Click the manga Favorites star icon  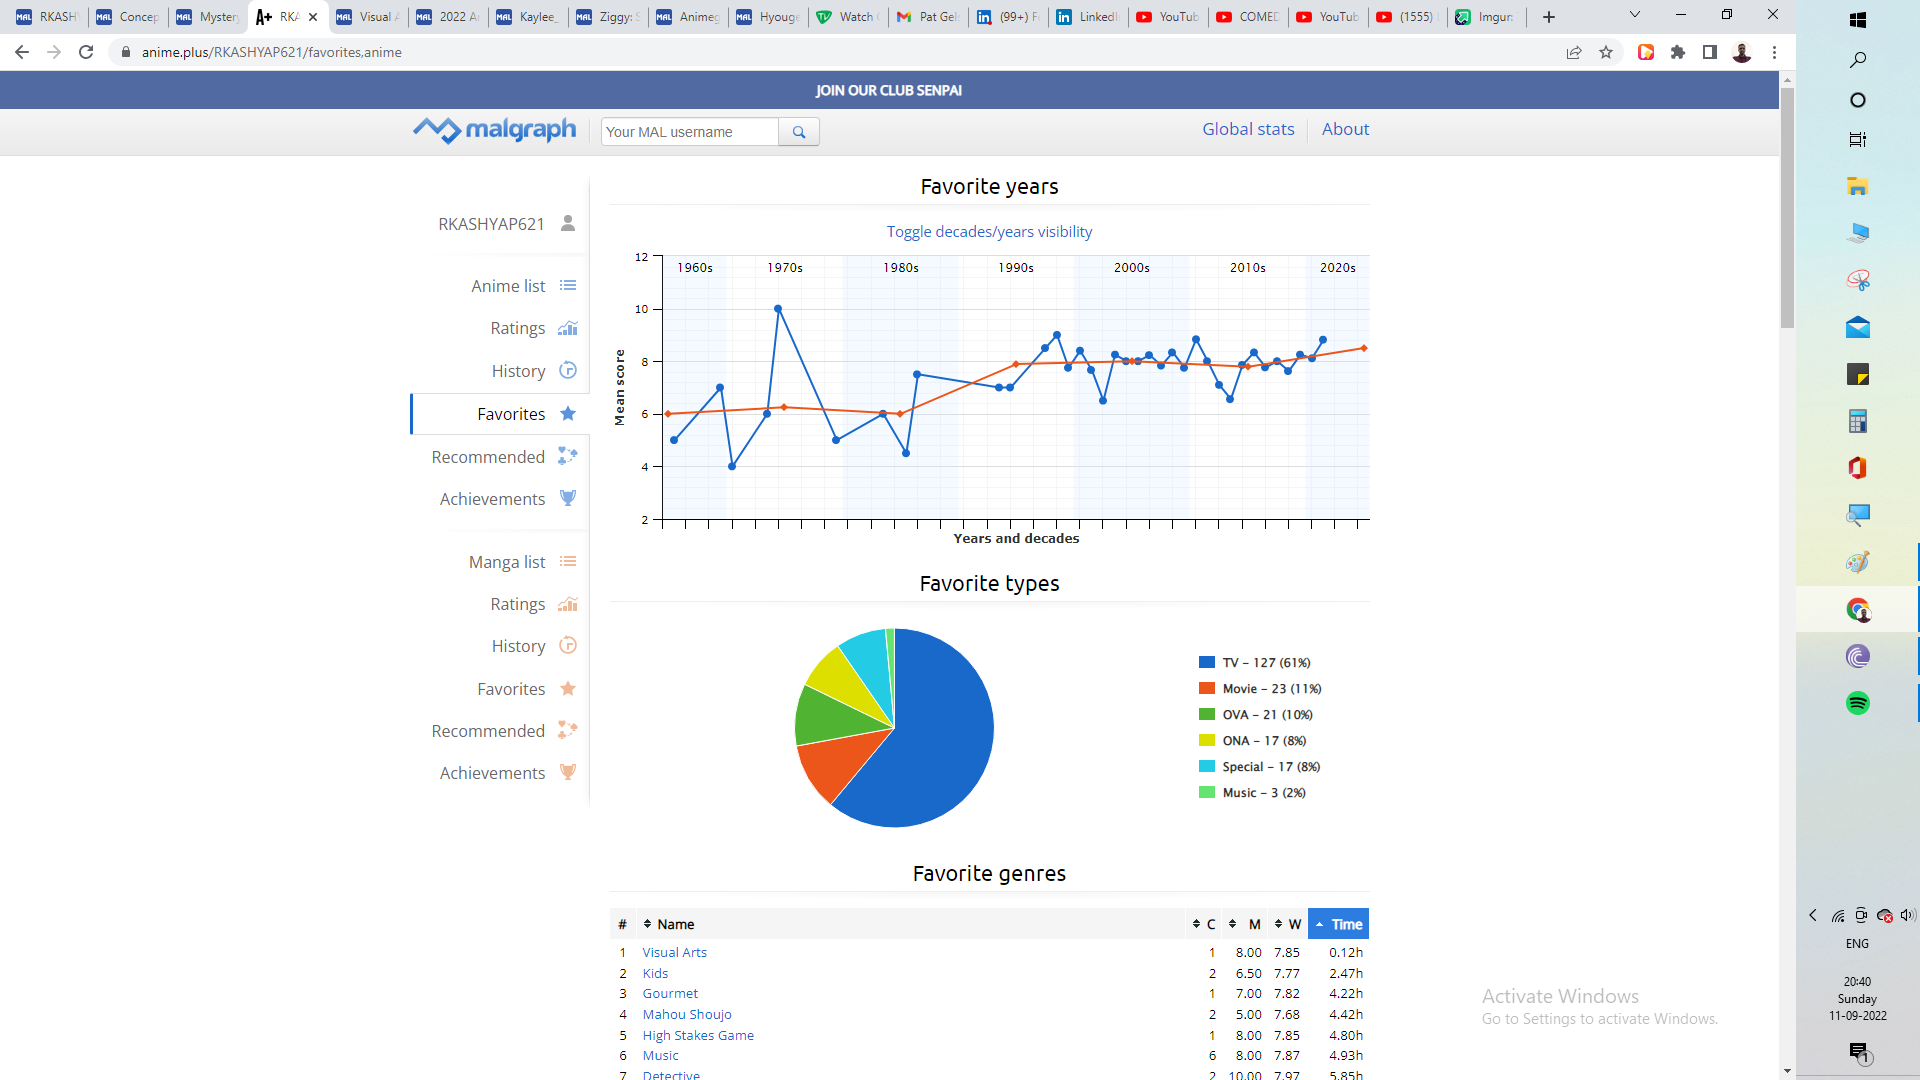tap(568, 688)
